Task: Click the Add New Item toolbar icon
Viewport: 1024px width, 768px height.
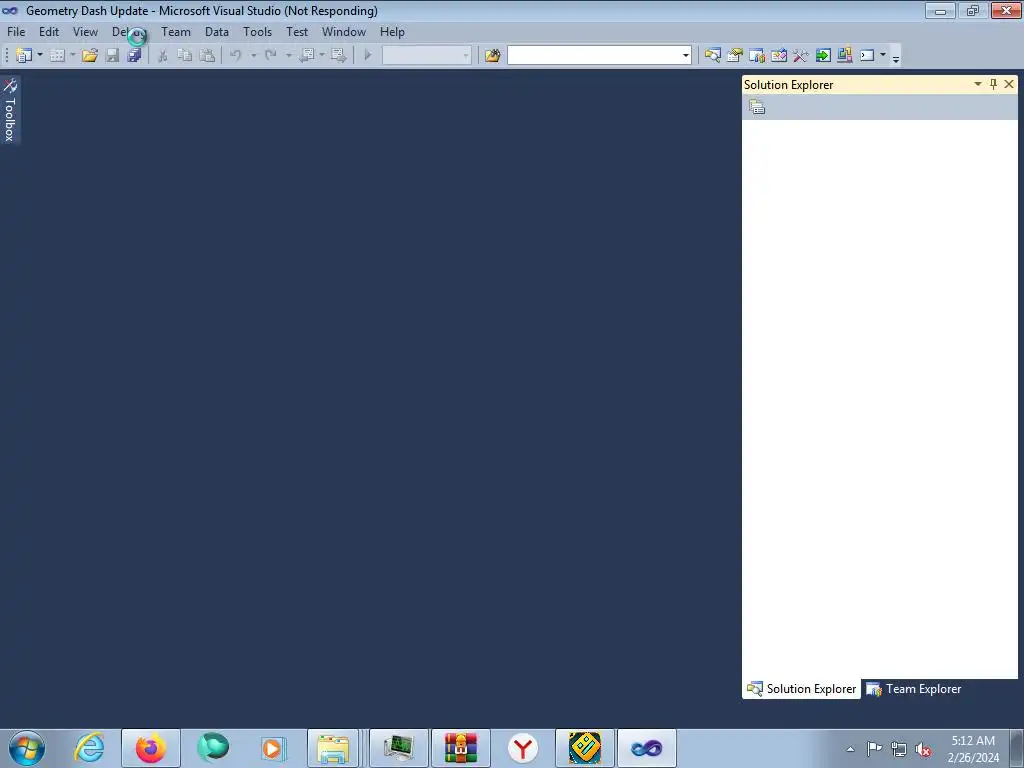Action: tap(57, 56)
